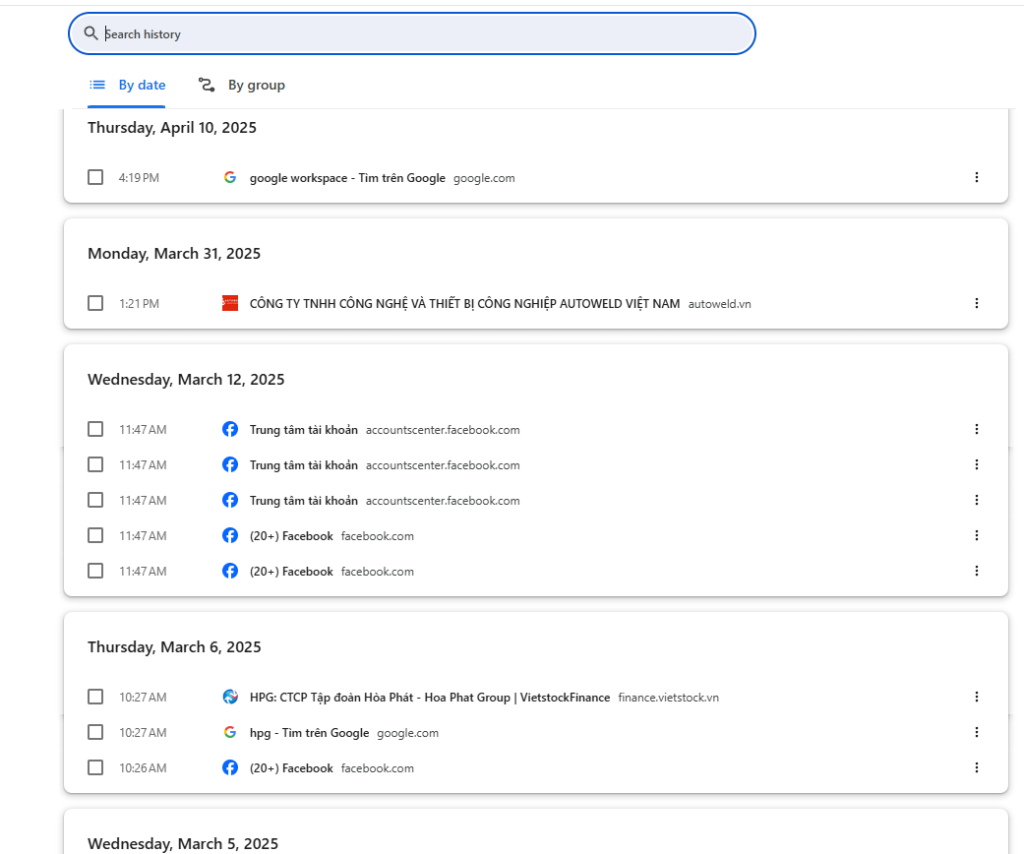Image resolution: width=1024 pixels, height=854 pixels.
Task: Check the third Trung tâm tài khoản entry
Action: [x=95, y=500]
